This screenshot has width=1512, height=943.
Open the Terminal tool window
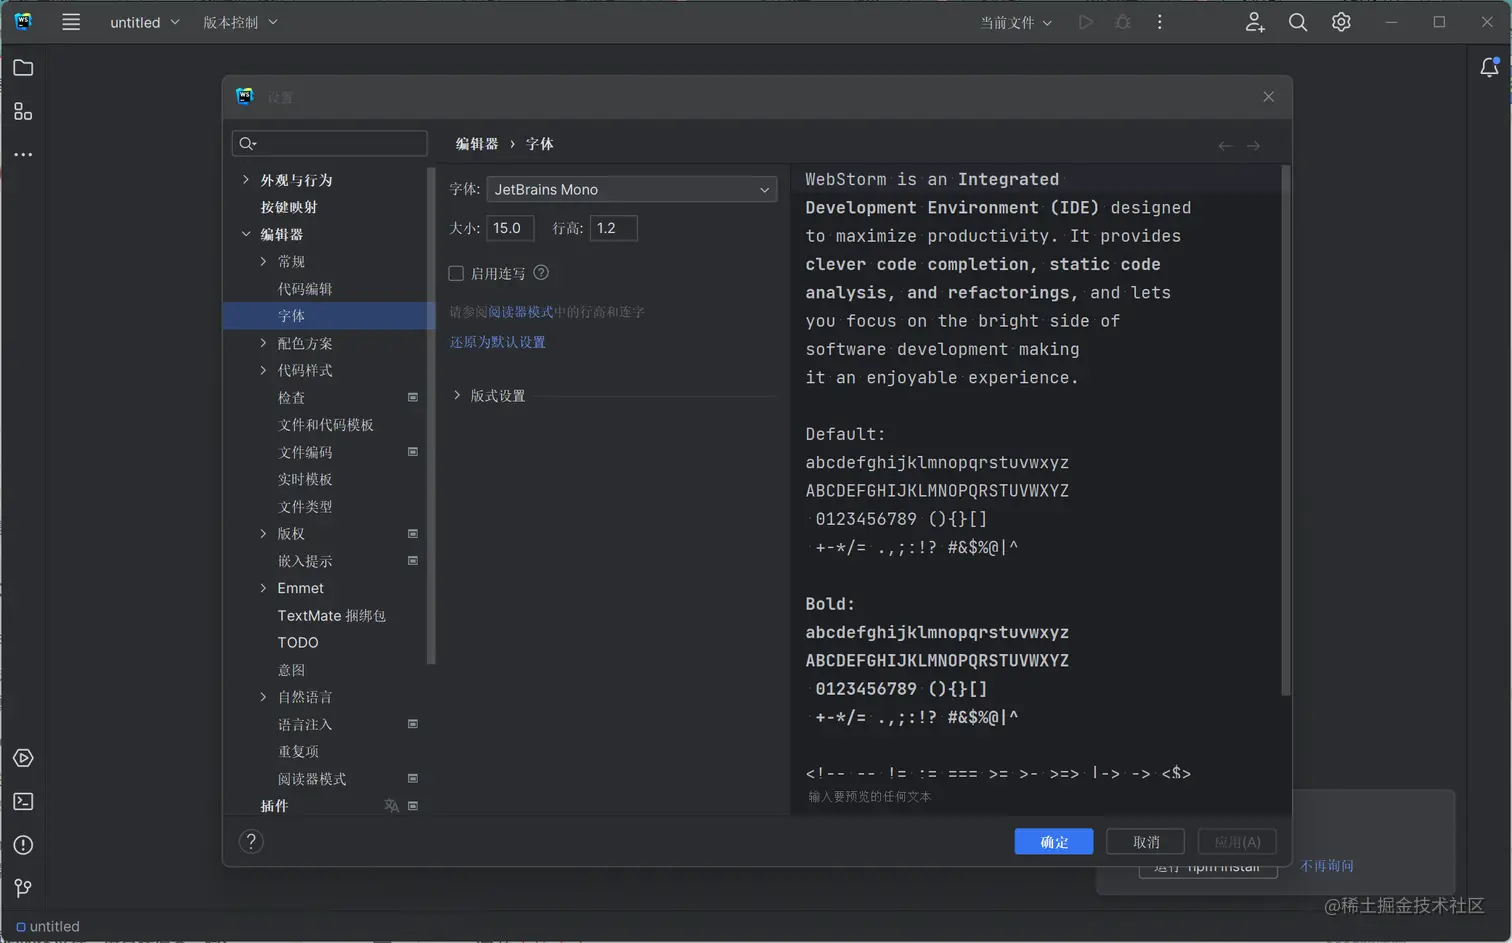(22, 800)
